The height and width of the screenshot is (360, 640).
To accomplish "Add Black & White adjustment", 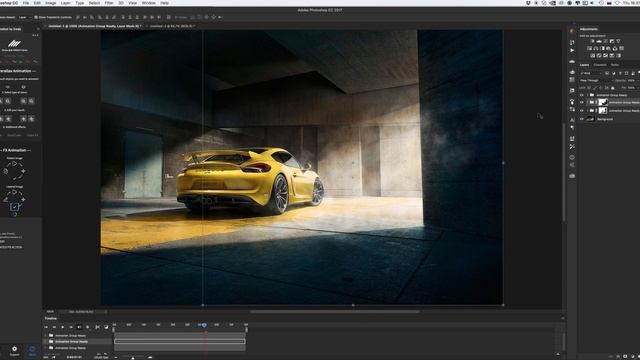I will click(602, 48).
